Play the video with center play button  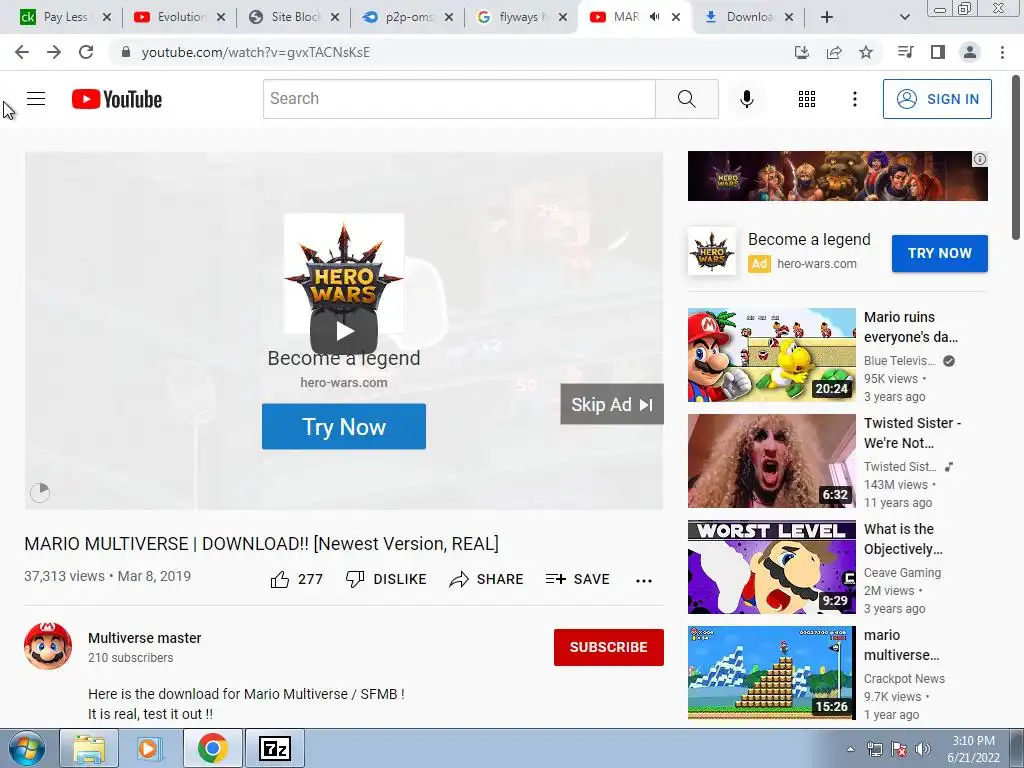(x=344, y=331)
